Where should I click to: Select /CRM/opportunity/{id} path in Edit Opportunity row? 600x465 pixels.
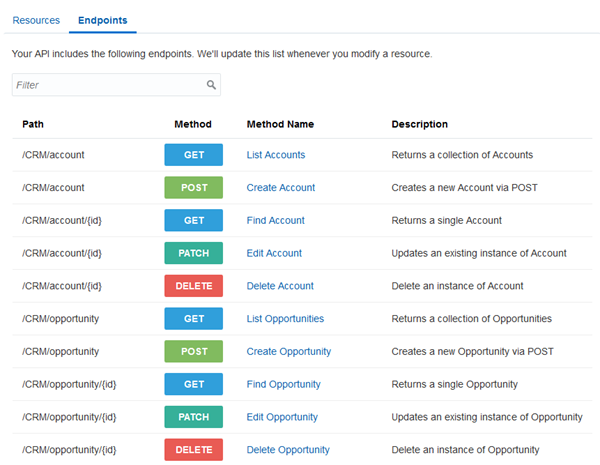point(69,417)
